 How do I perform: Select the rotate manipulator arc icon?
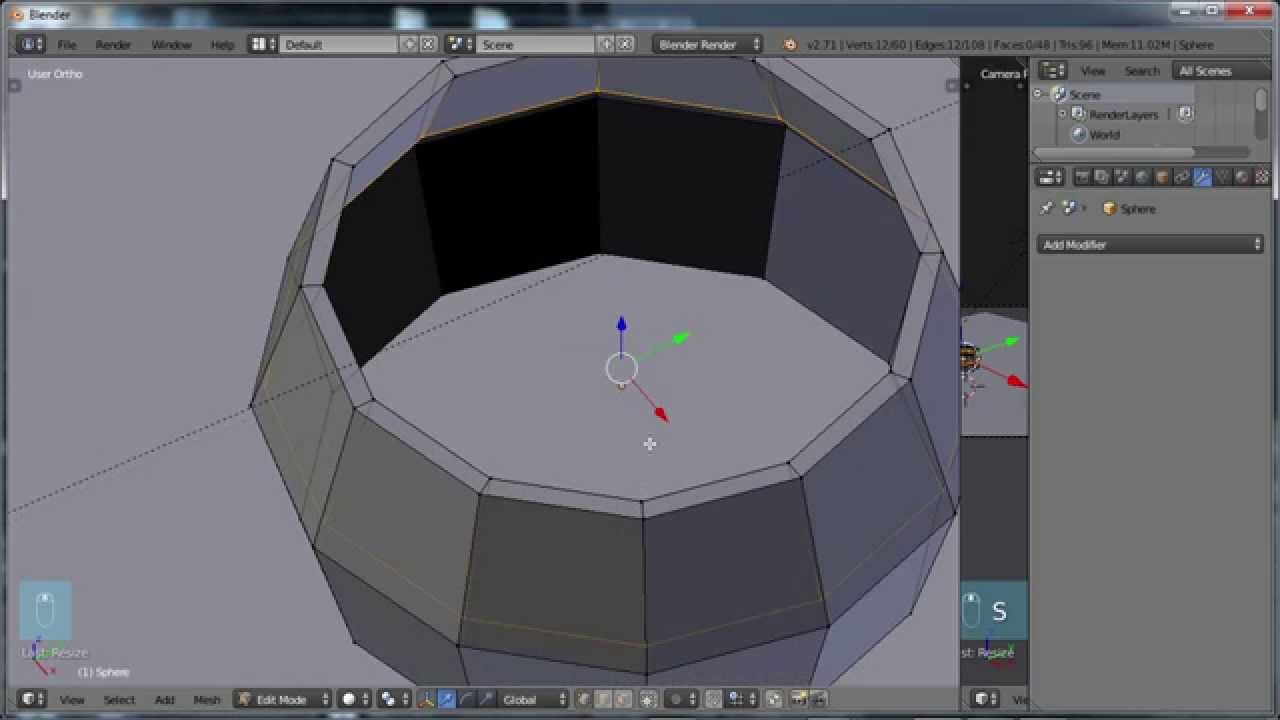[x=467, y=699]
